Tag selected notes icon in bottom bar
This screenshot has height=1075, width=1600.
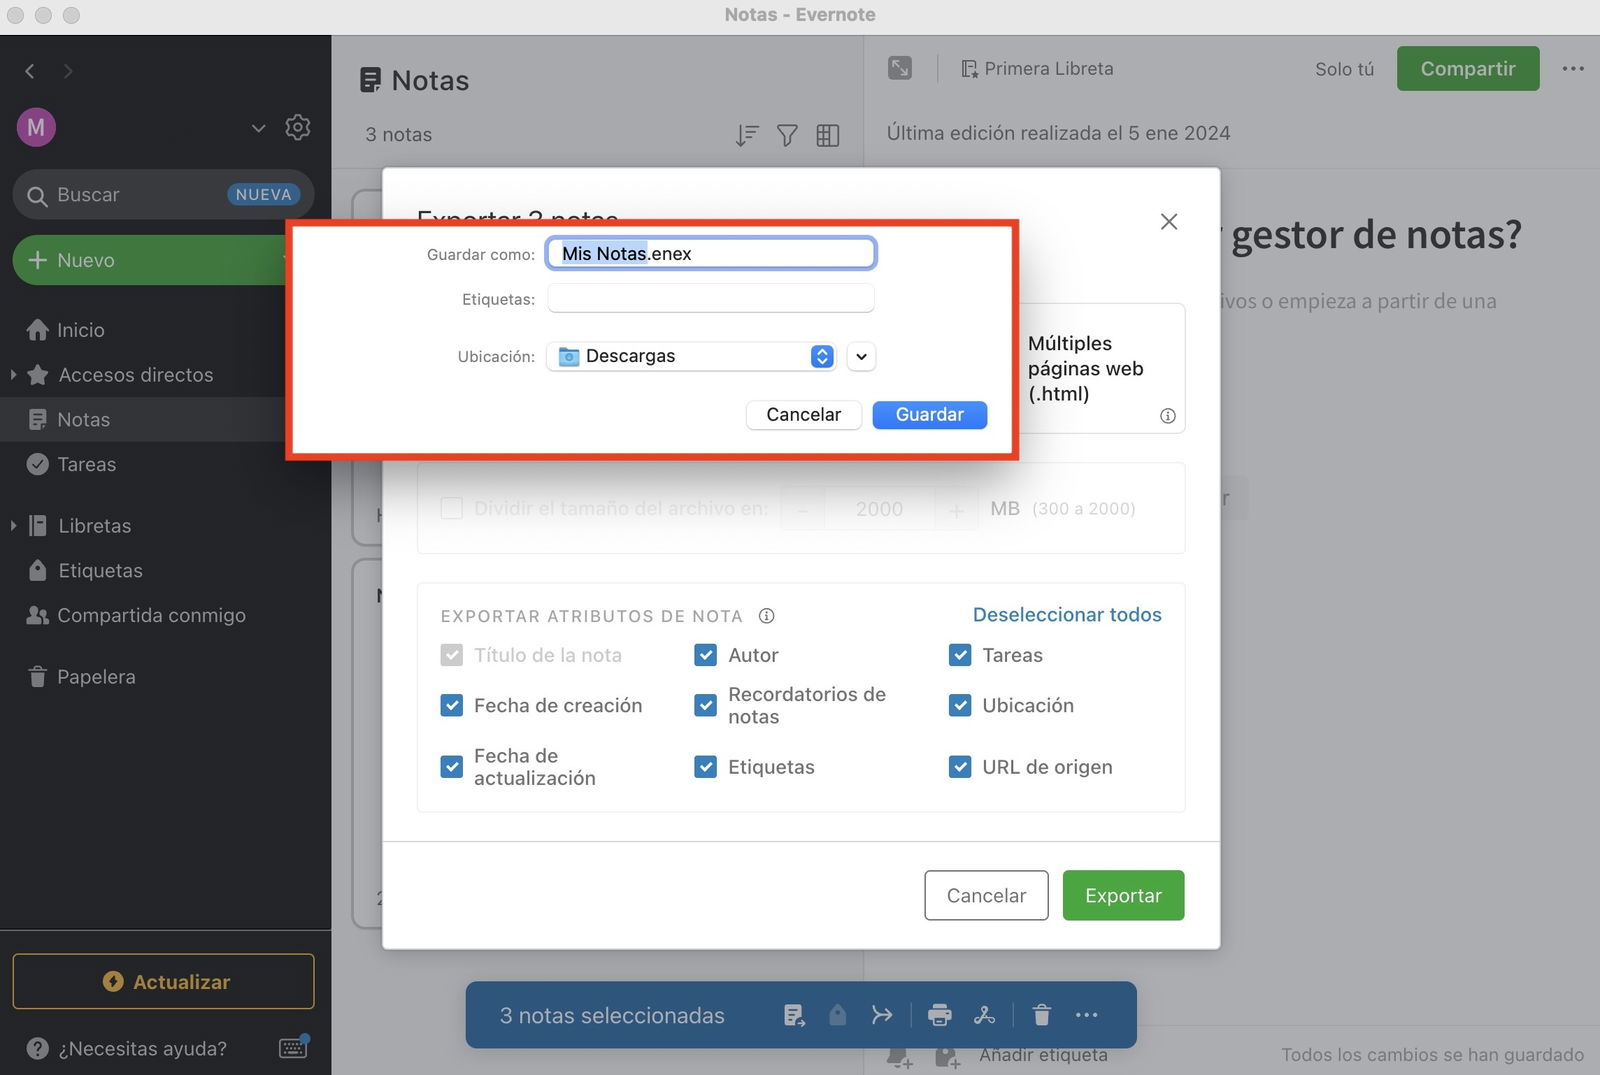(838, 1016)
